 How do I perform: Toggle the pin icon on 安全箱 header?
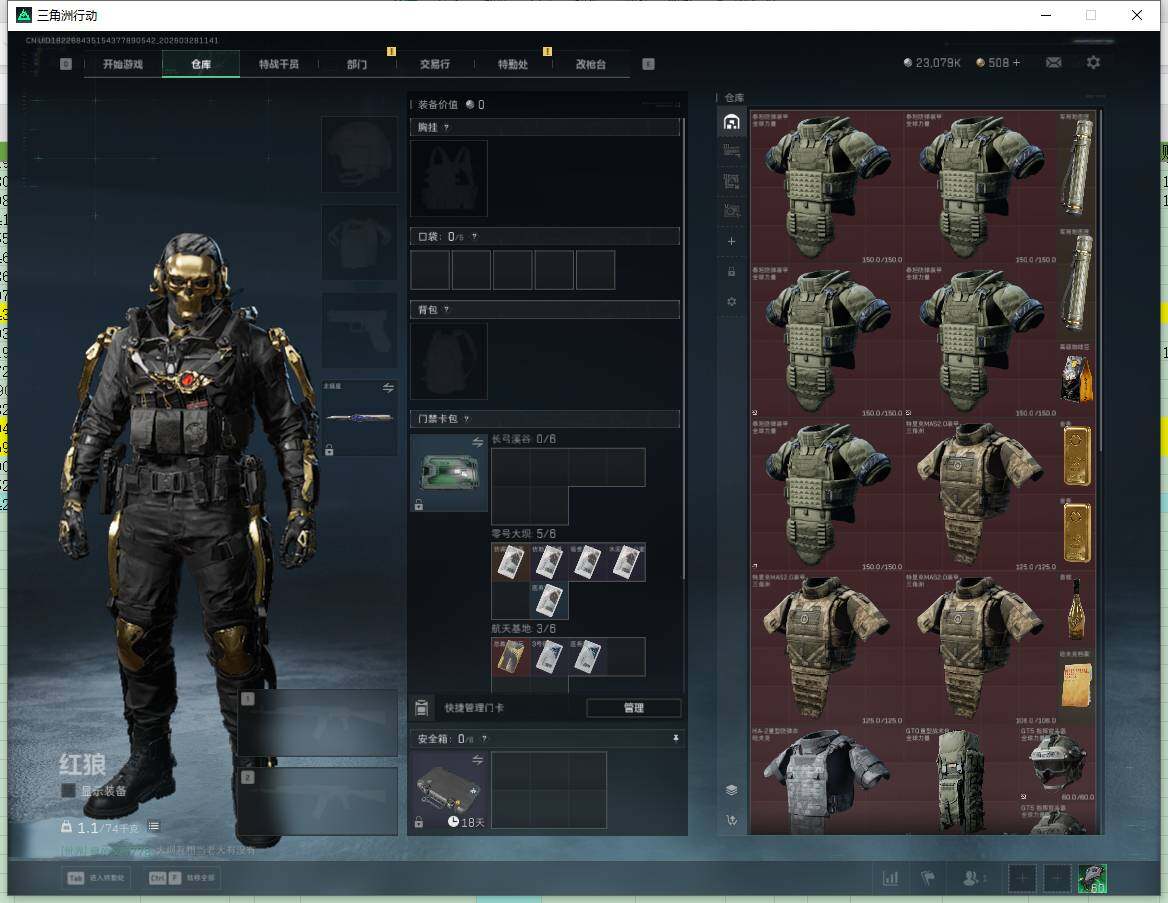tap(676, 738)
